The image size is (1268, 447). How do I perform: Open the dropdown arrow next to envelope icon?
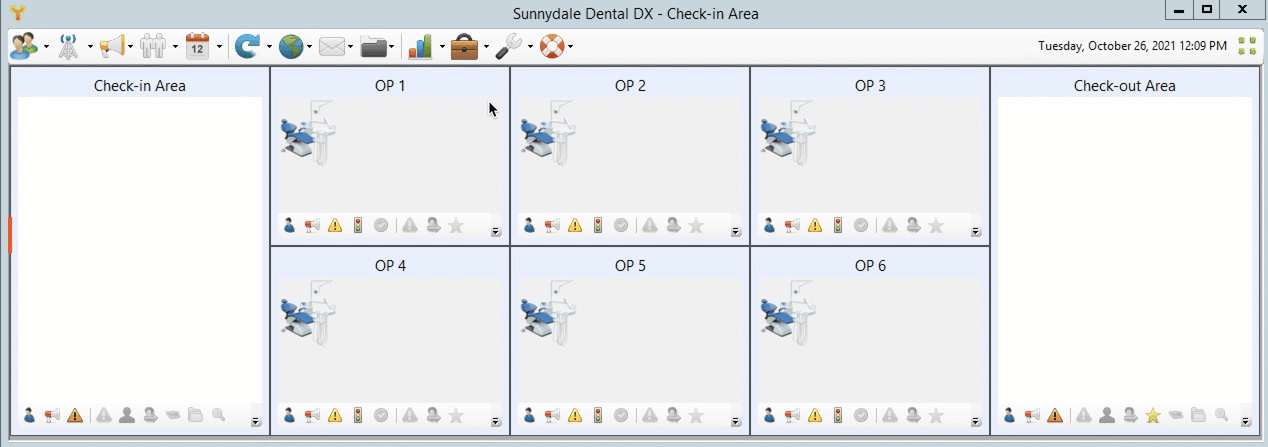click(353, 47)
